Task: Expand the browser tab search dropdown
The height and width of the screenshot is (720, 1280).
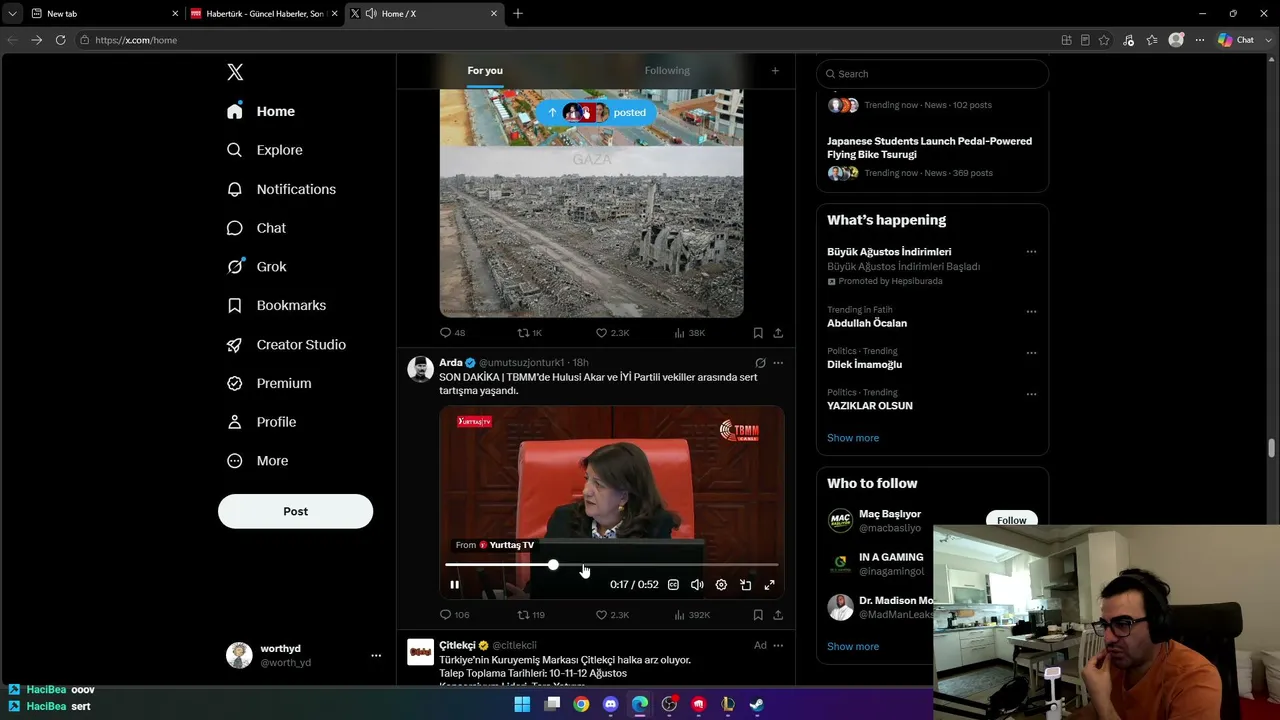Action: [12, 13]
